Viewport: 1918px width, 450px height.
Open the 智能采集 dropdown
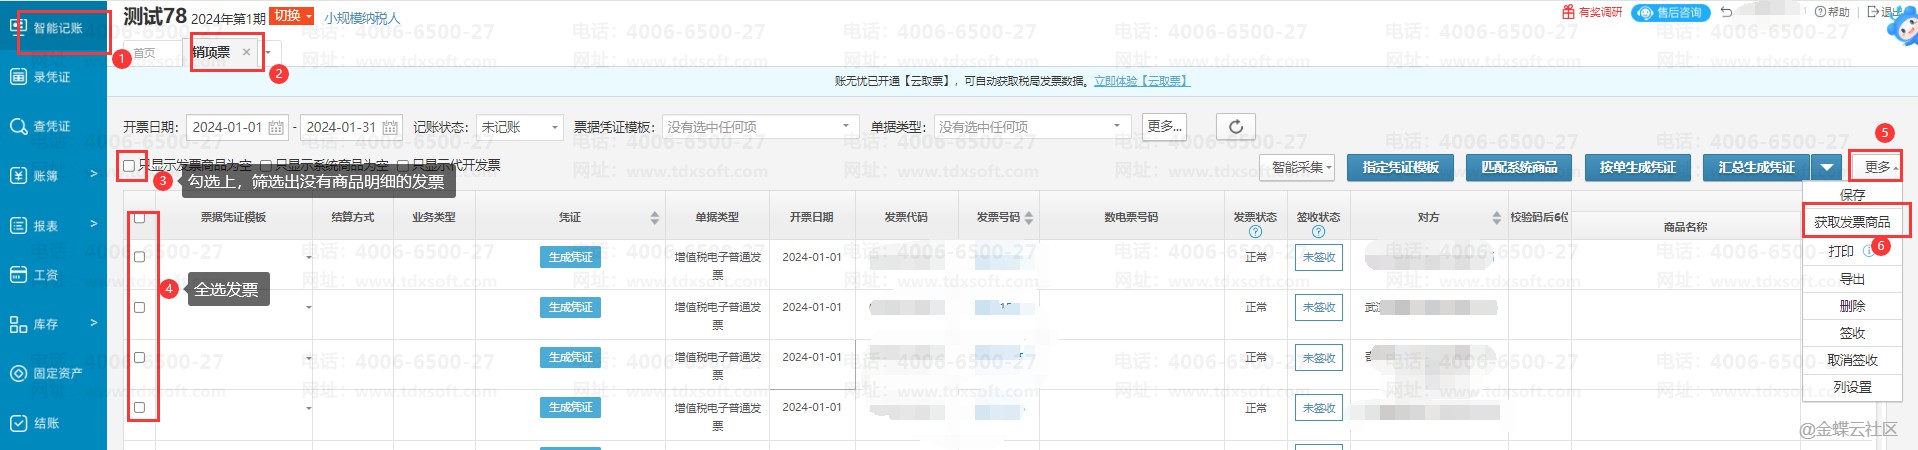pos(1302,168)
